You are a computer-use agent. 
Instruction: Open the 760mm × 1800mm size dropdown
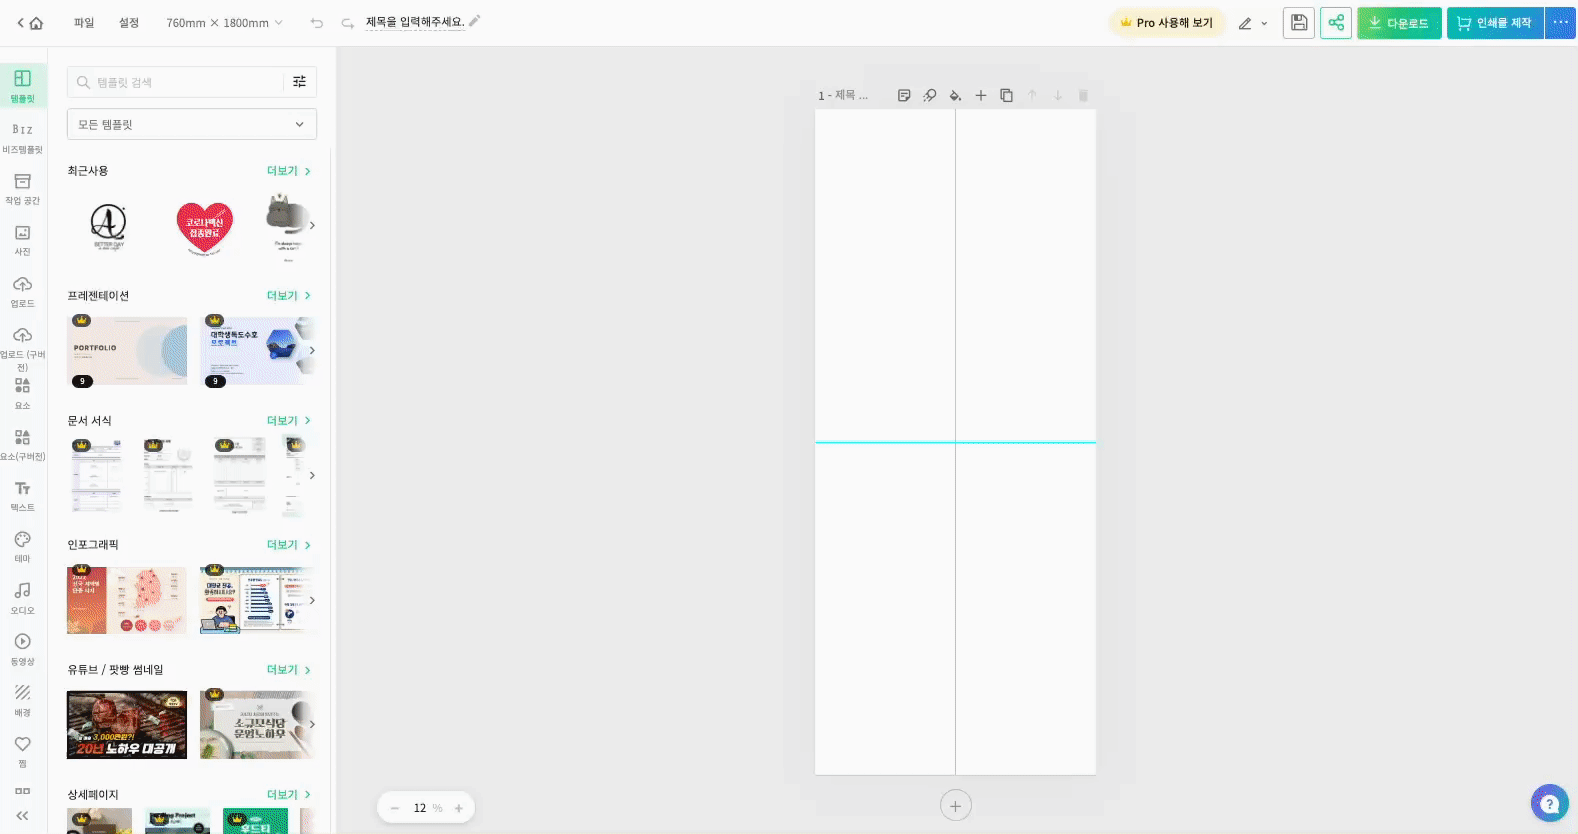click(224, 23)
